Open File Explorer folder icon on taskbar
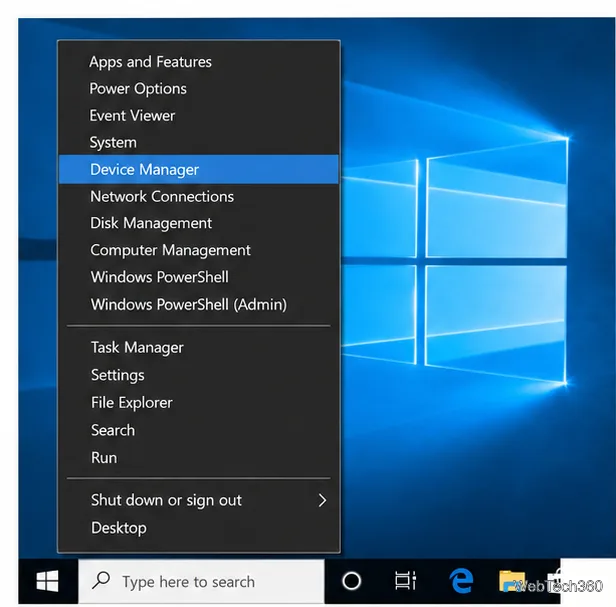 pos(512,581)
